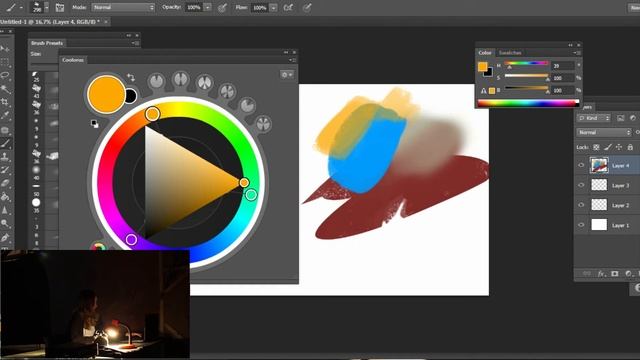Enable airbrush mode next to Flow
The height and width of the screenshot is (360, 640).
pyautogui.click(x=288, y=7)
